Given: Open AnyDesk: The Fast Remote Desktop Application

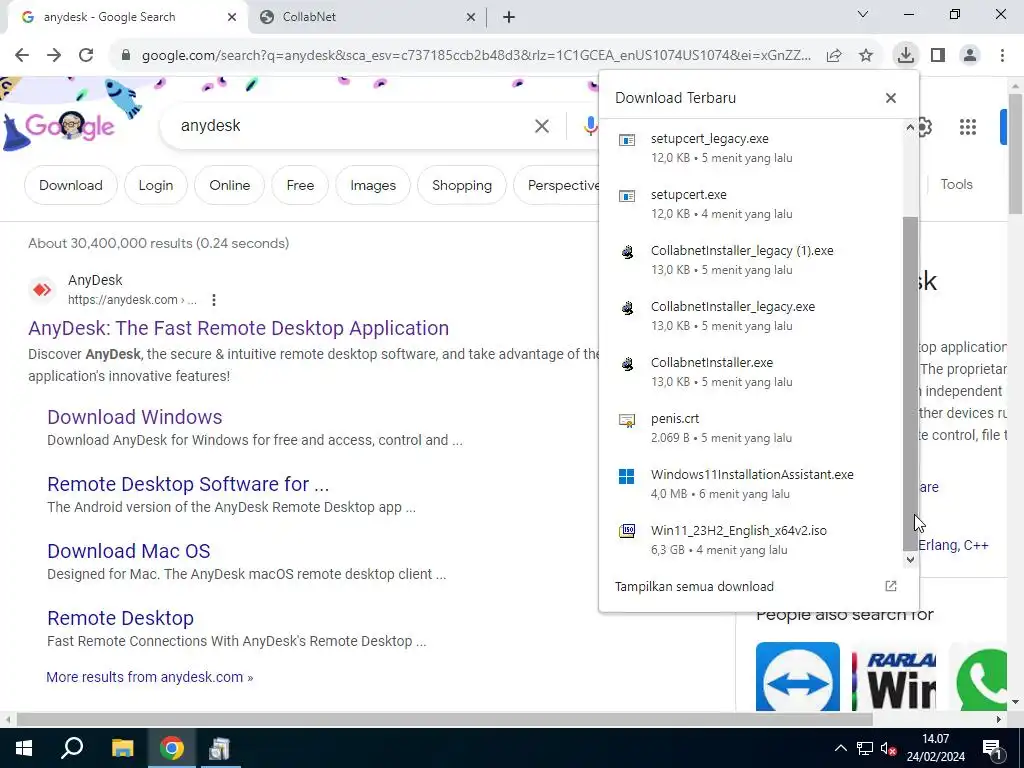Looking at the screenshot, I should coord(238,328).
